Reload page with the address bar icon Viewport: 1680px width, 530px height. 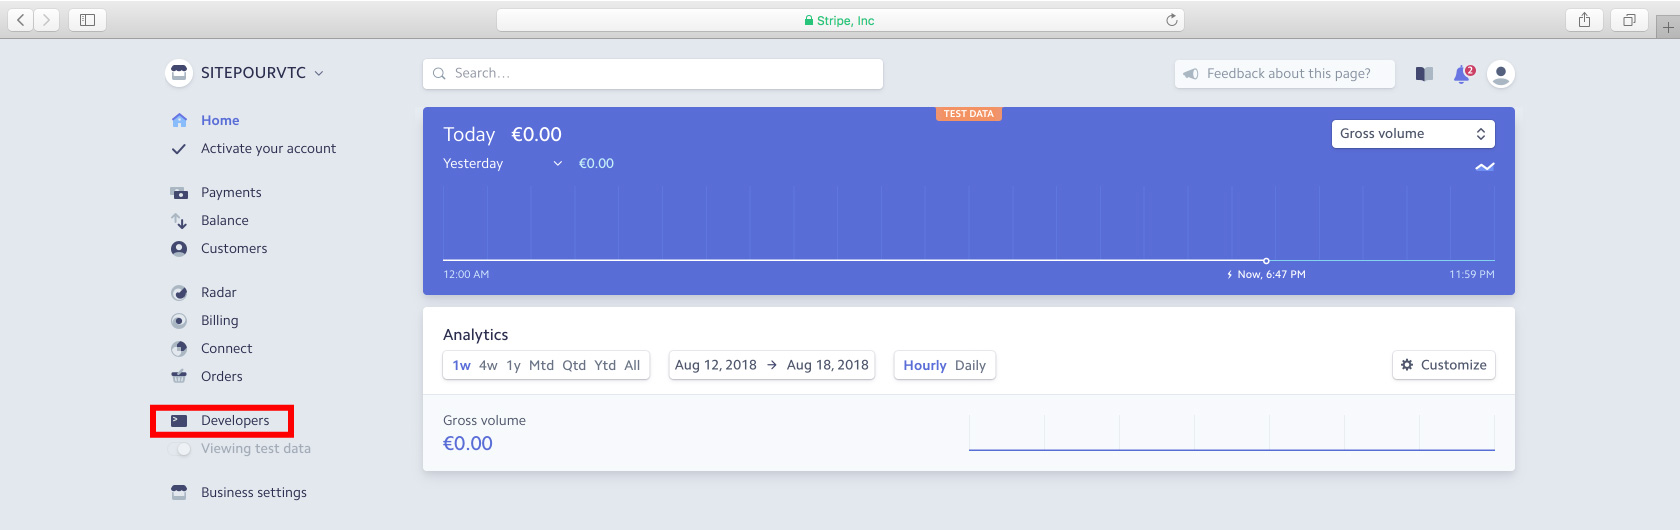(1171, 20)
